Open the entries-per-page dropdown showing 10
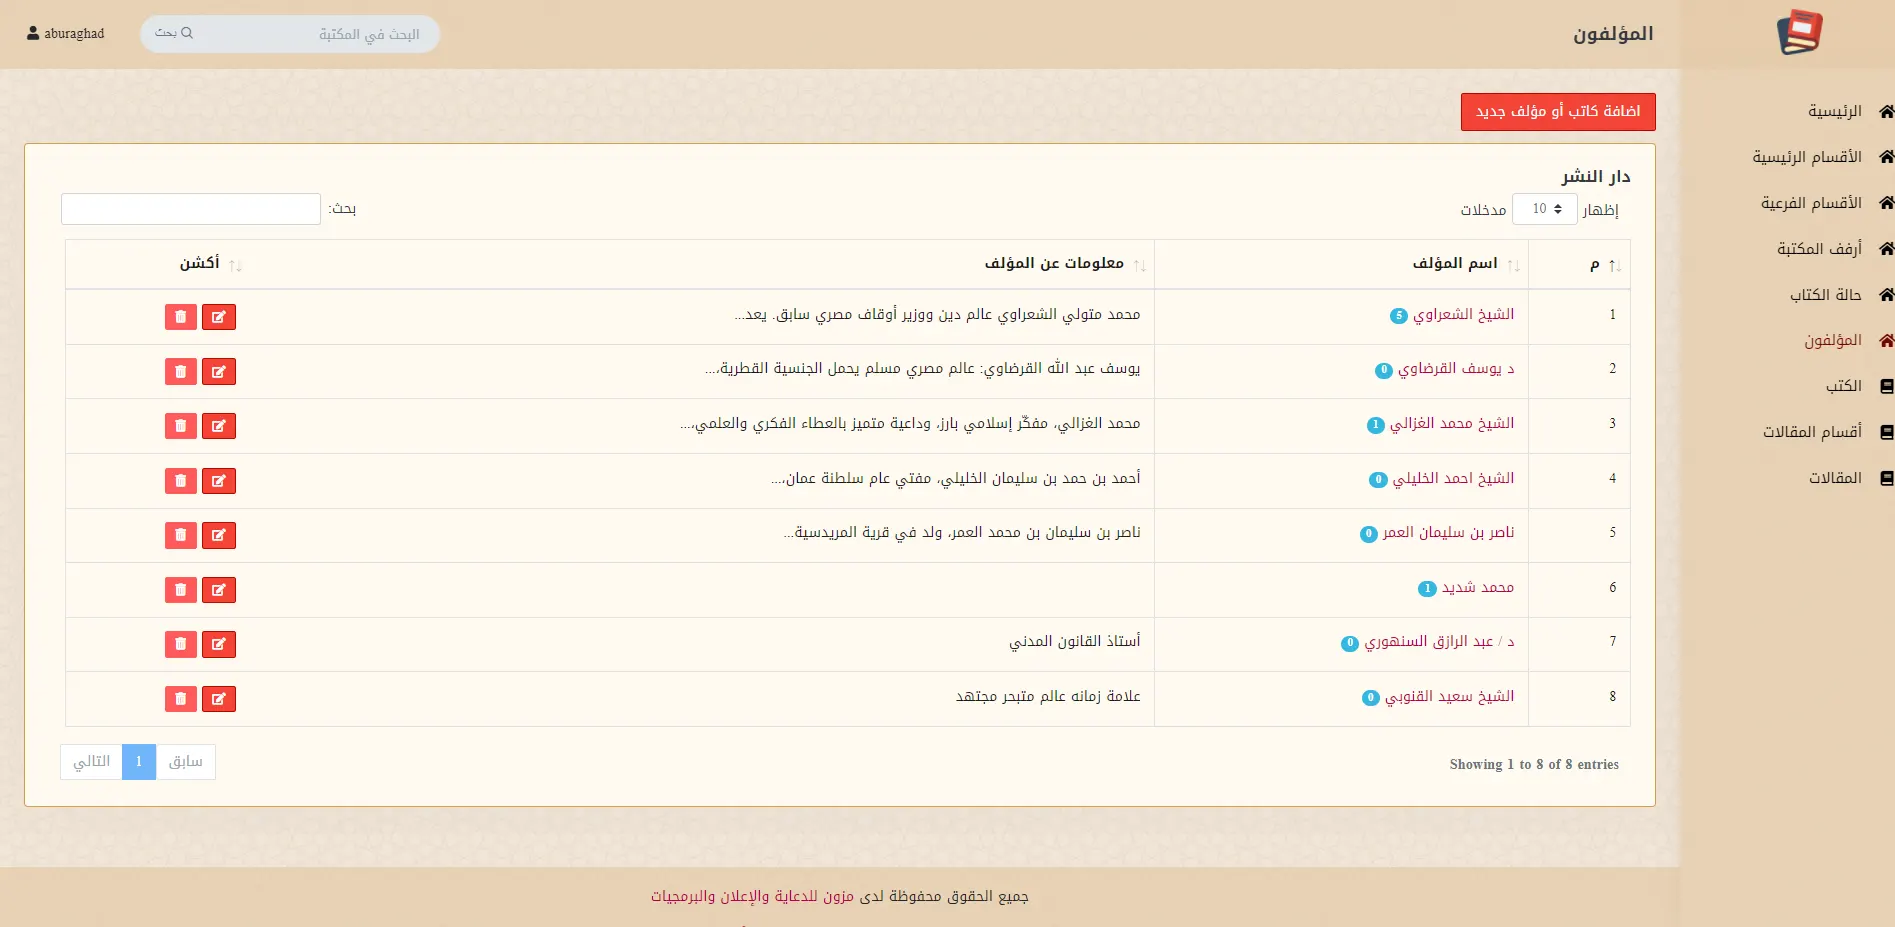This screenshot has width=1895, height=927. tap(1544, 209)
